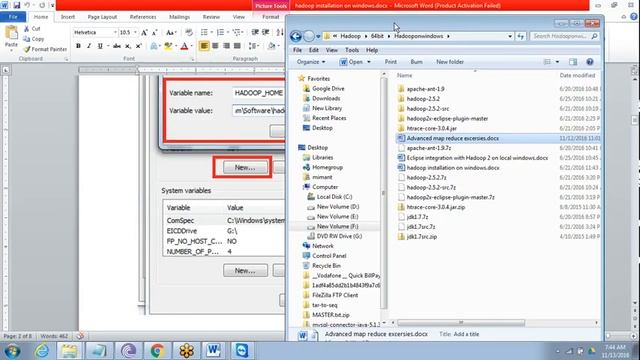This screenshot has width=640, height=360.
Task: Click the font color icon in Word
Action: tap(184, 46)
